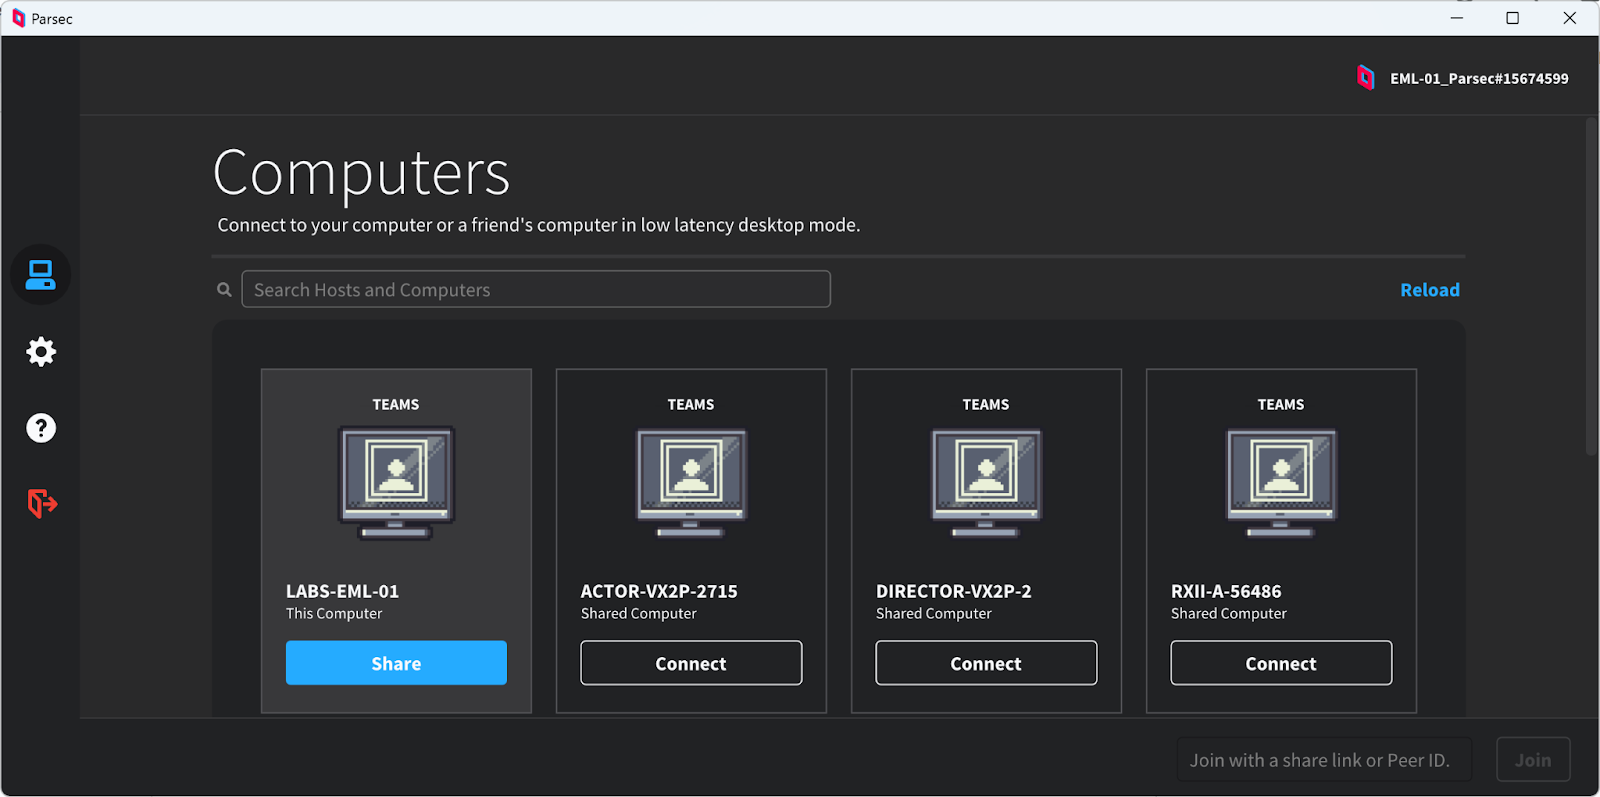This screenshot has width=1600, height=797.
Task: Connect to DIRECTOR-VX2P-2
Action: (986, 663)
